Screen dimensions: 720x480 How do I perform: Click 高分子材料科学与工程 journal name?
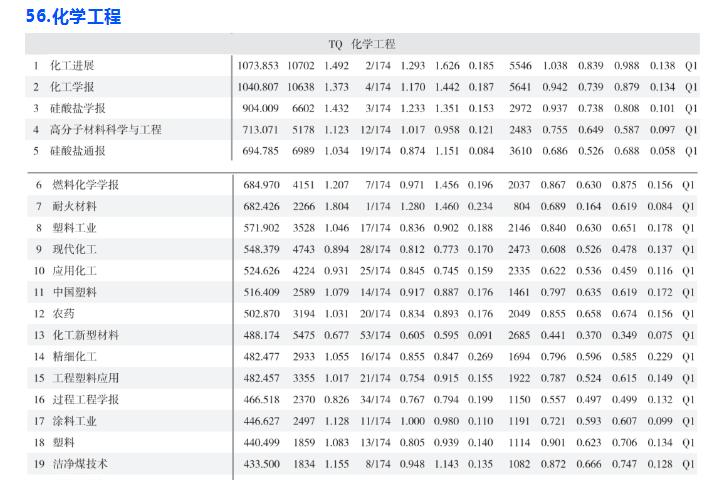[x=105, y=129]
